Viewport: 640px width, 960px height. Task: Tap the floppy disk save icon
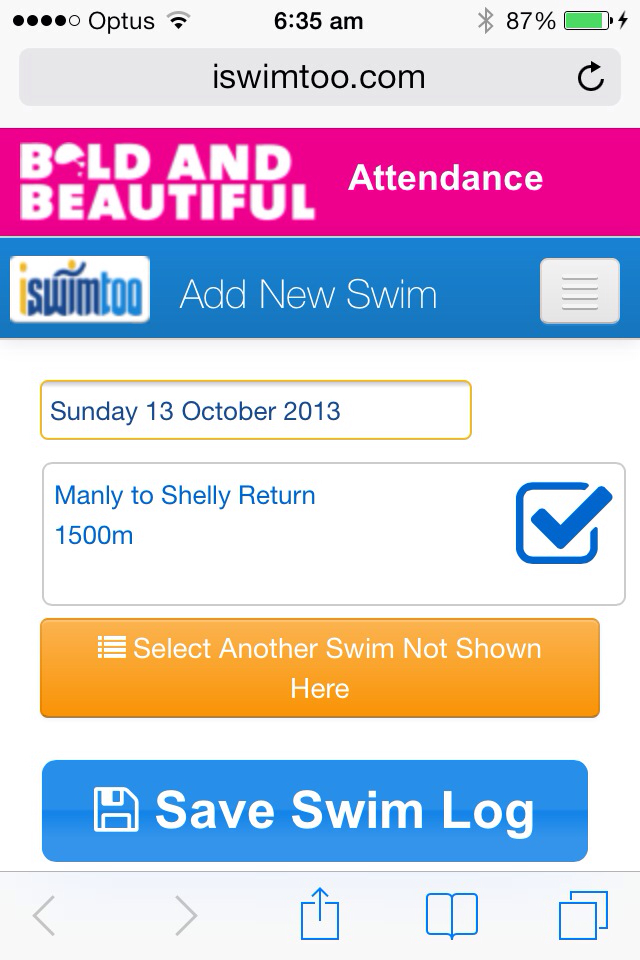[116, 809]
